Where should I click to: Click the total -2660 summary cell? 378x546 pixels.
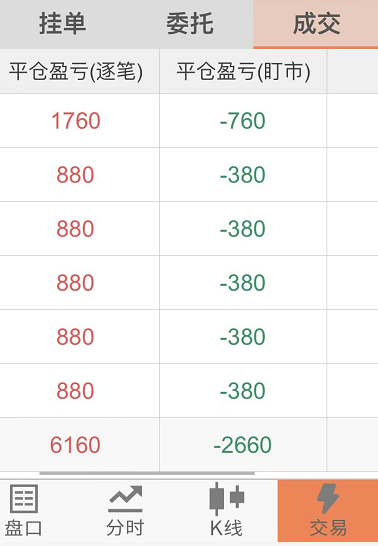[x=243, y=445]
